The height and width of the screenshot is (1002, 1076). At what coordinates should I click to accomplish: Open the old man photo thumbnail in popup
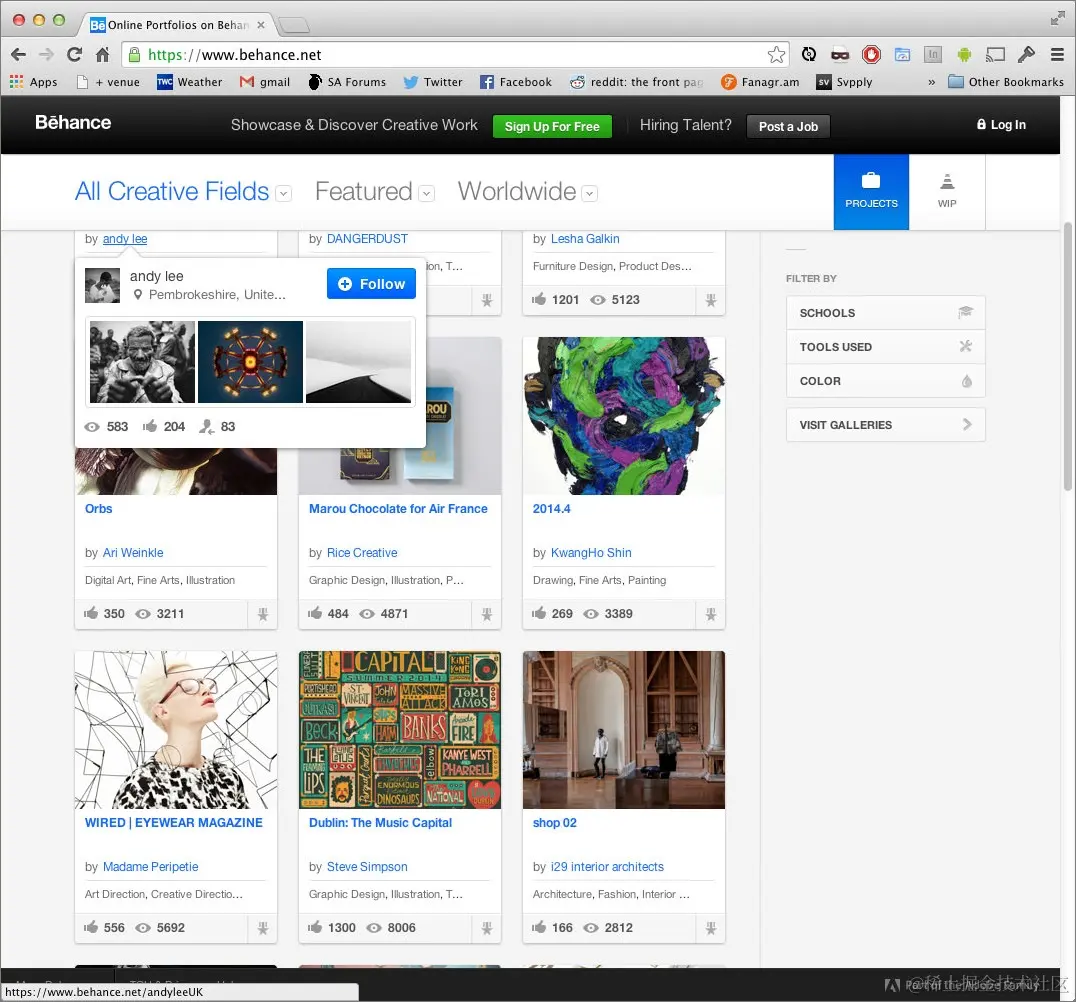[142, 362]
